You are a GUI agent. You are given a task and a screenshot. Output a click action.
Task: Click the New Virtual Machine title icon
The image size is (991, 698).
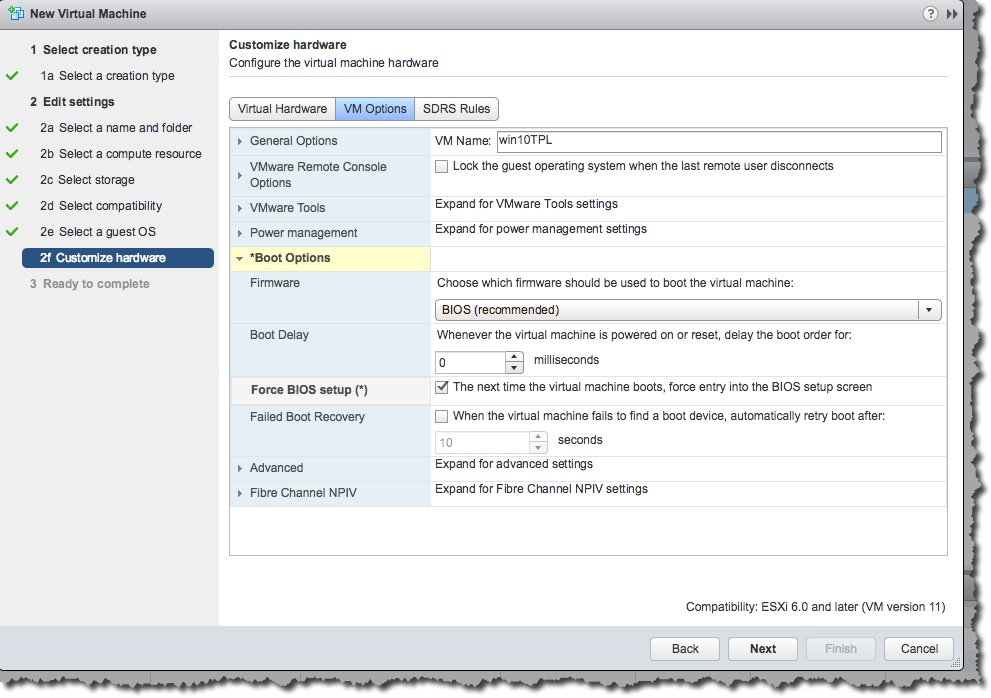[15, 14]
